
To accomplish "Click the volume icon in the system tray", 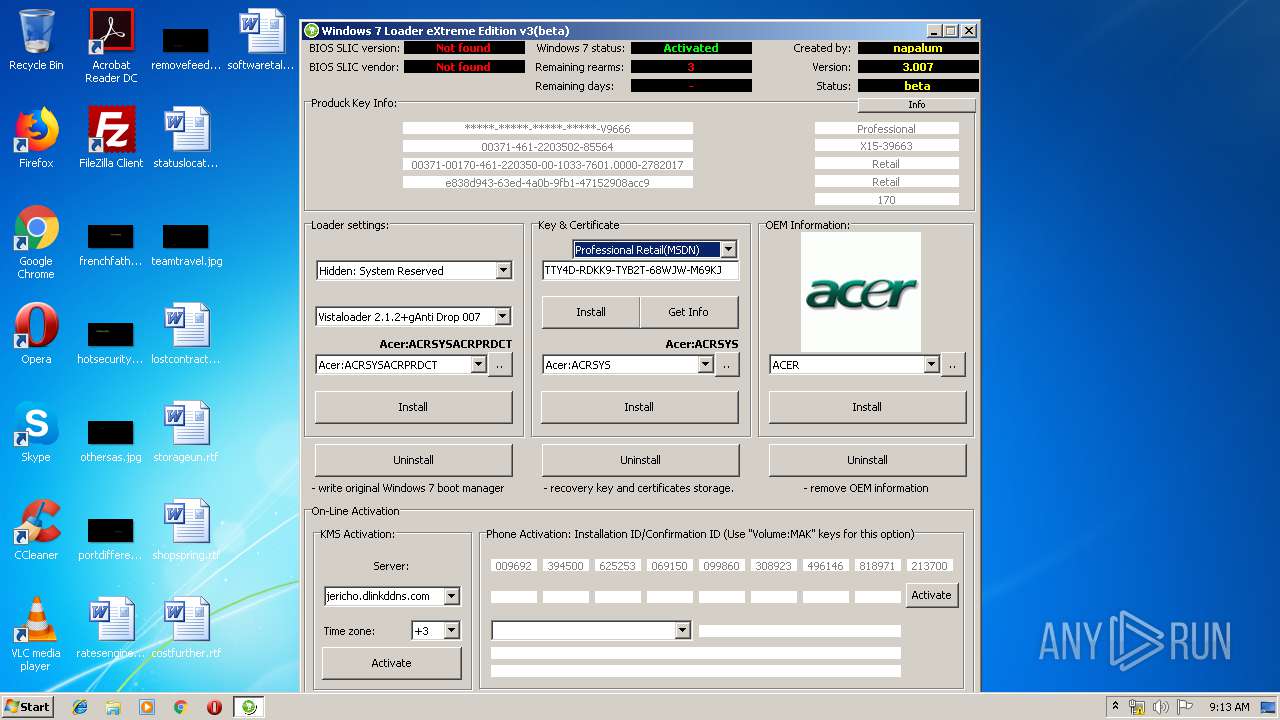I will coord(1160,707).
